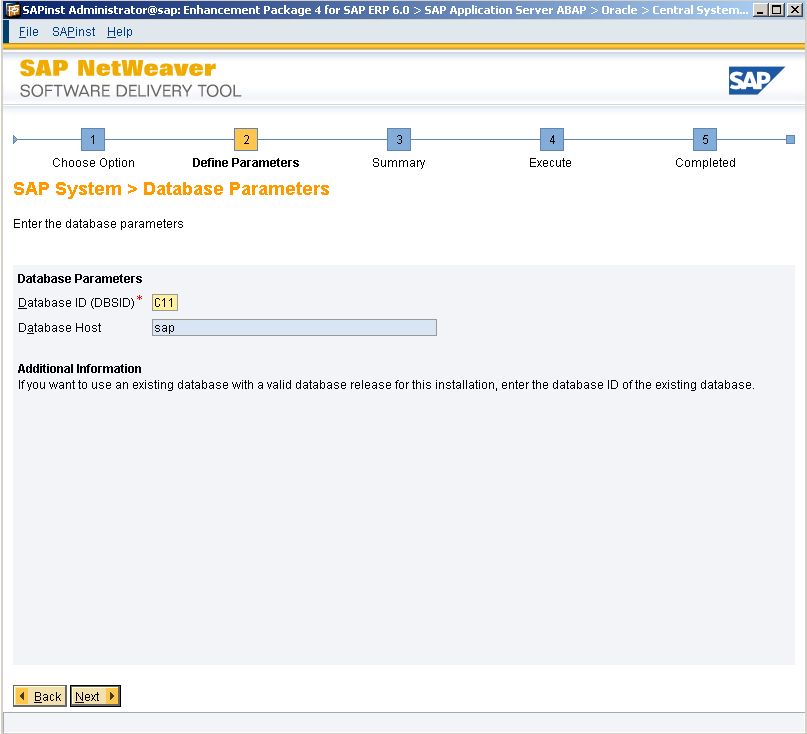Screen dimensions: 807x734
Task: Close the SAPinst window
Action: [795, 10]
